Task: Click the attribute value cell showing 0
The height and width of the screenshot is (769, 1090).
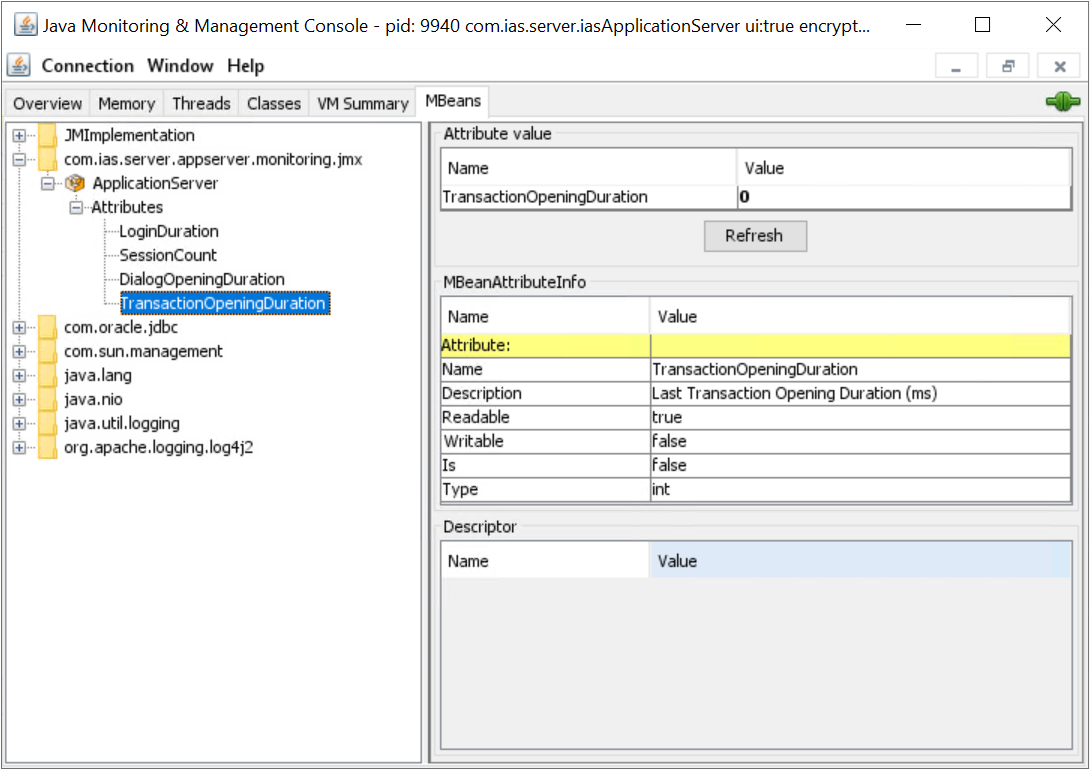Action: pos(904,197)
